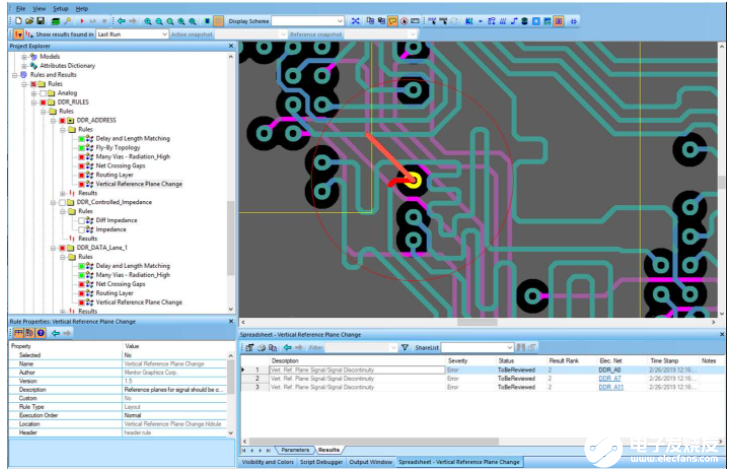This screenshot has width=729, height=474.
Task: Click the first zoom magnifier icon
Action: (148, 21)
